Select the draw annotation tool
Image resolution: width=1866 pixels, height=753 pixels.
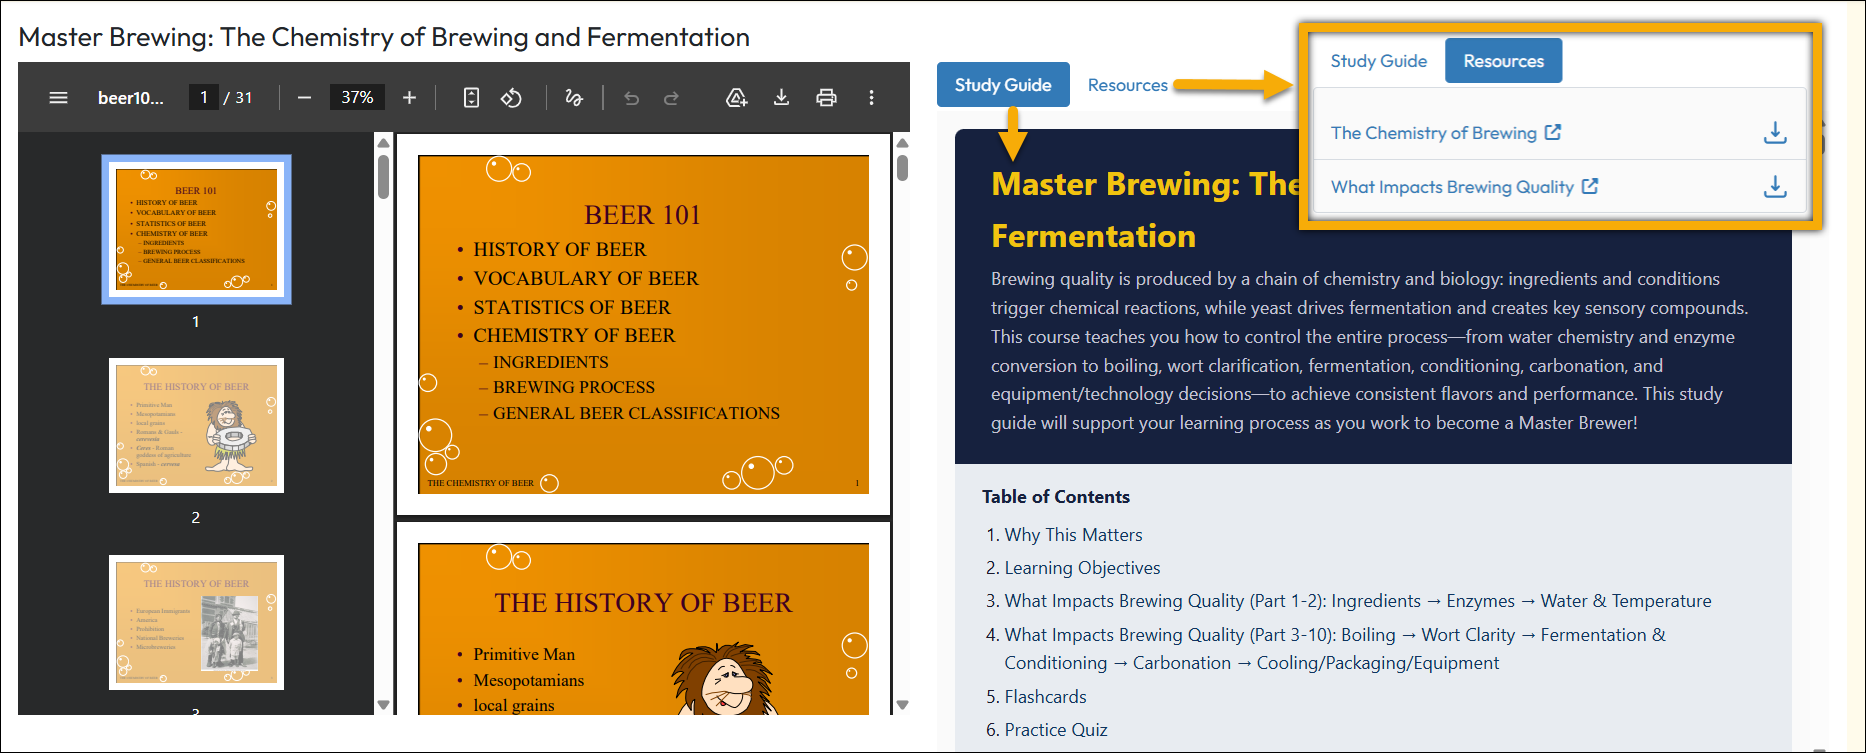(574, 97)
